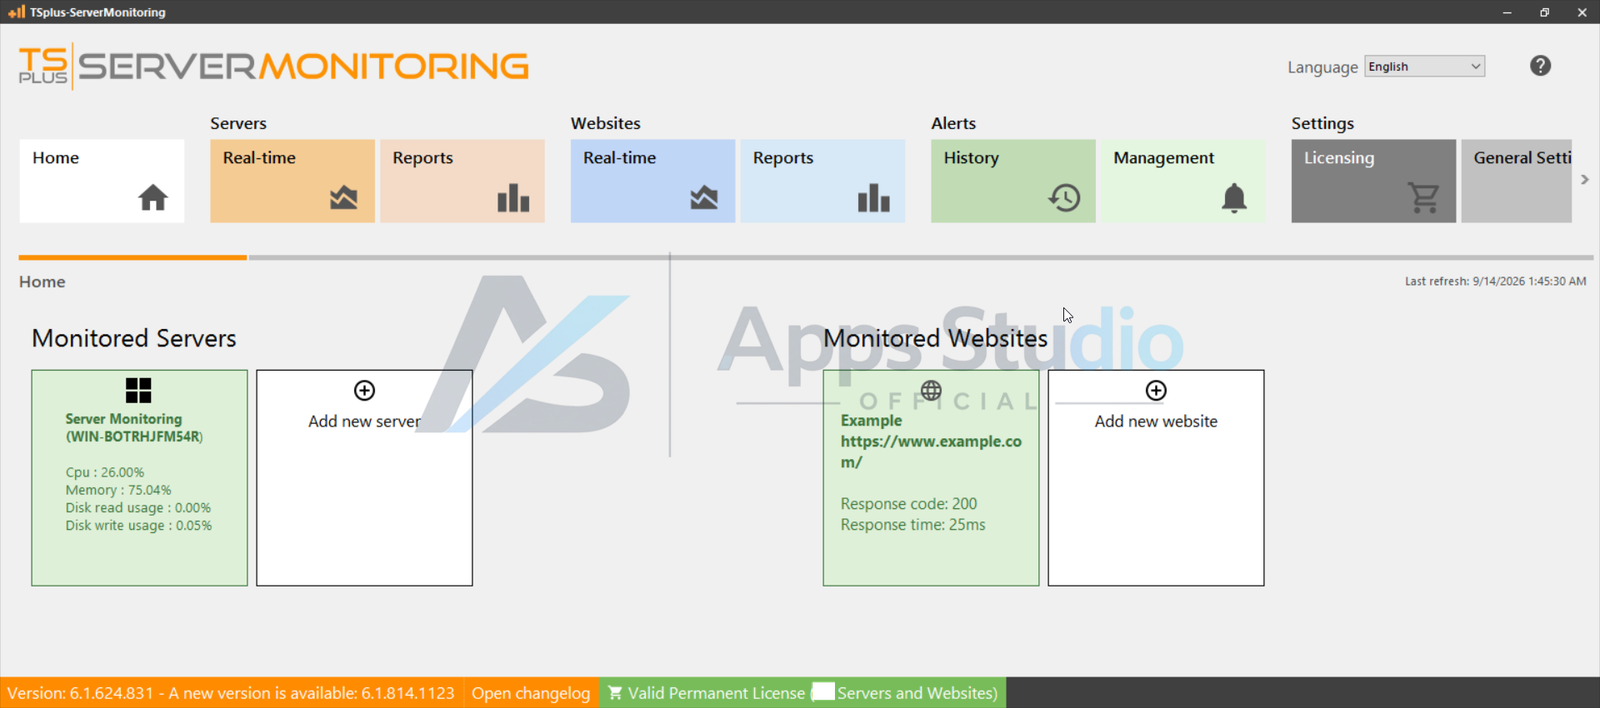Open the Language dropdown
Screen dimensions: 1600x708
pos(1424,66)
